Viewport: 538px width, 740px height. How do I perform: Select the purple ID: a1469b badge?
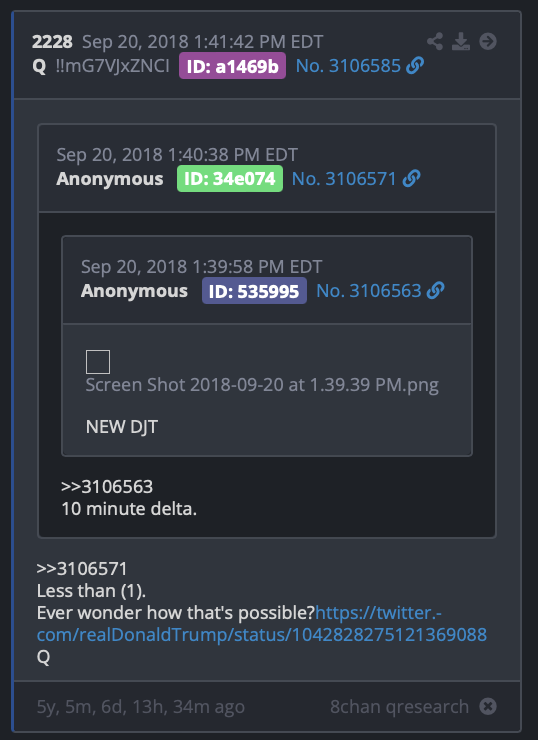pos(232,66)
